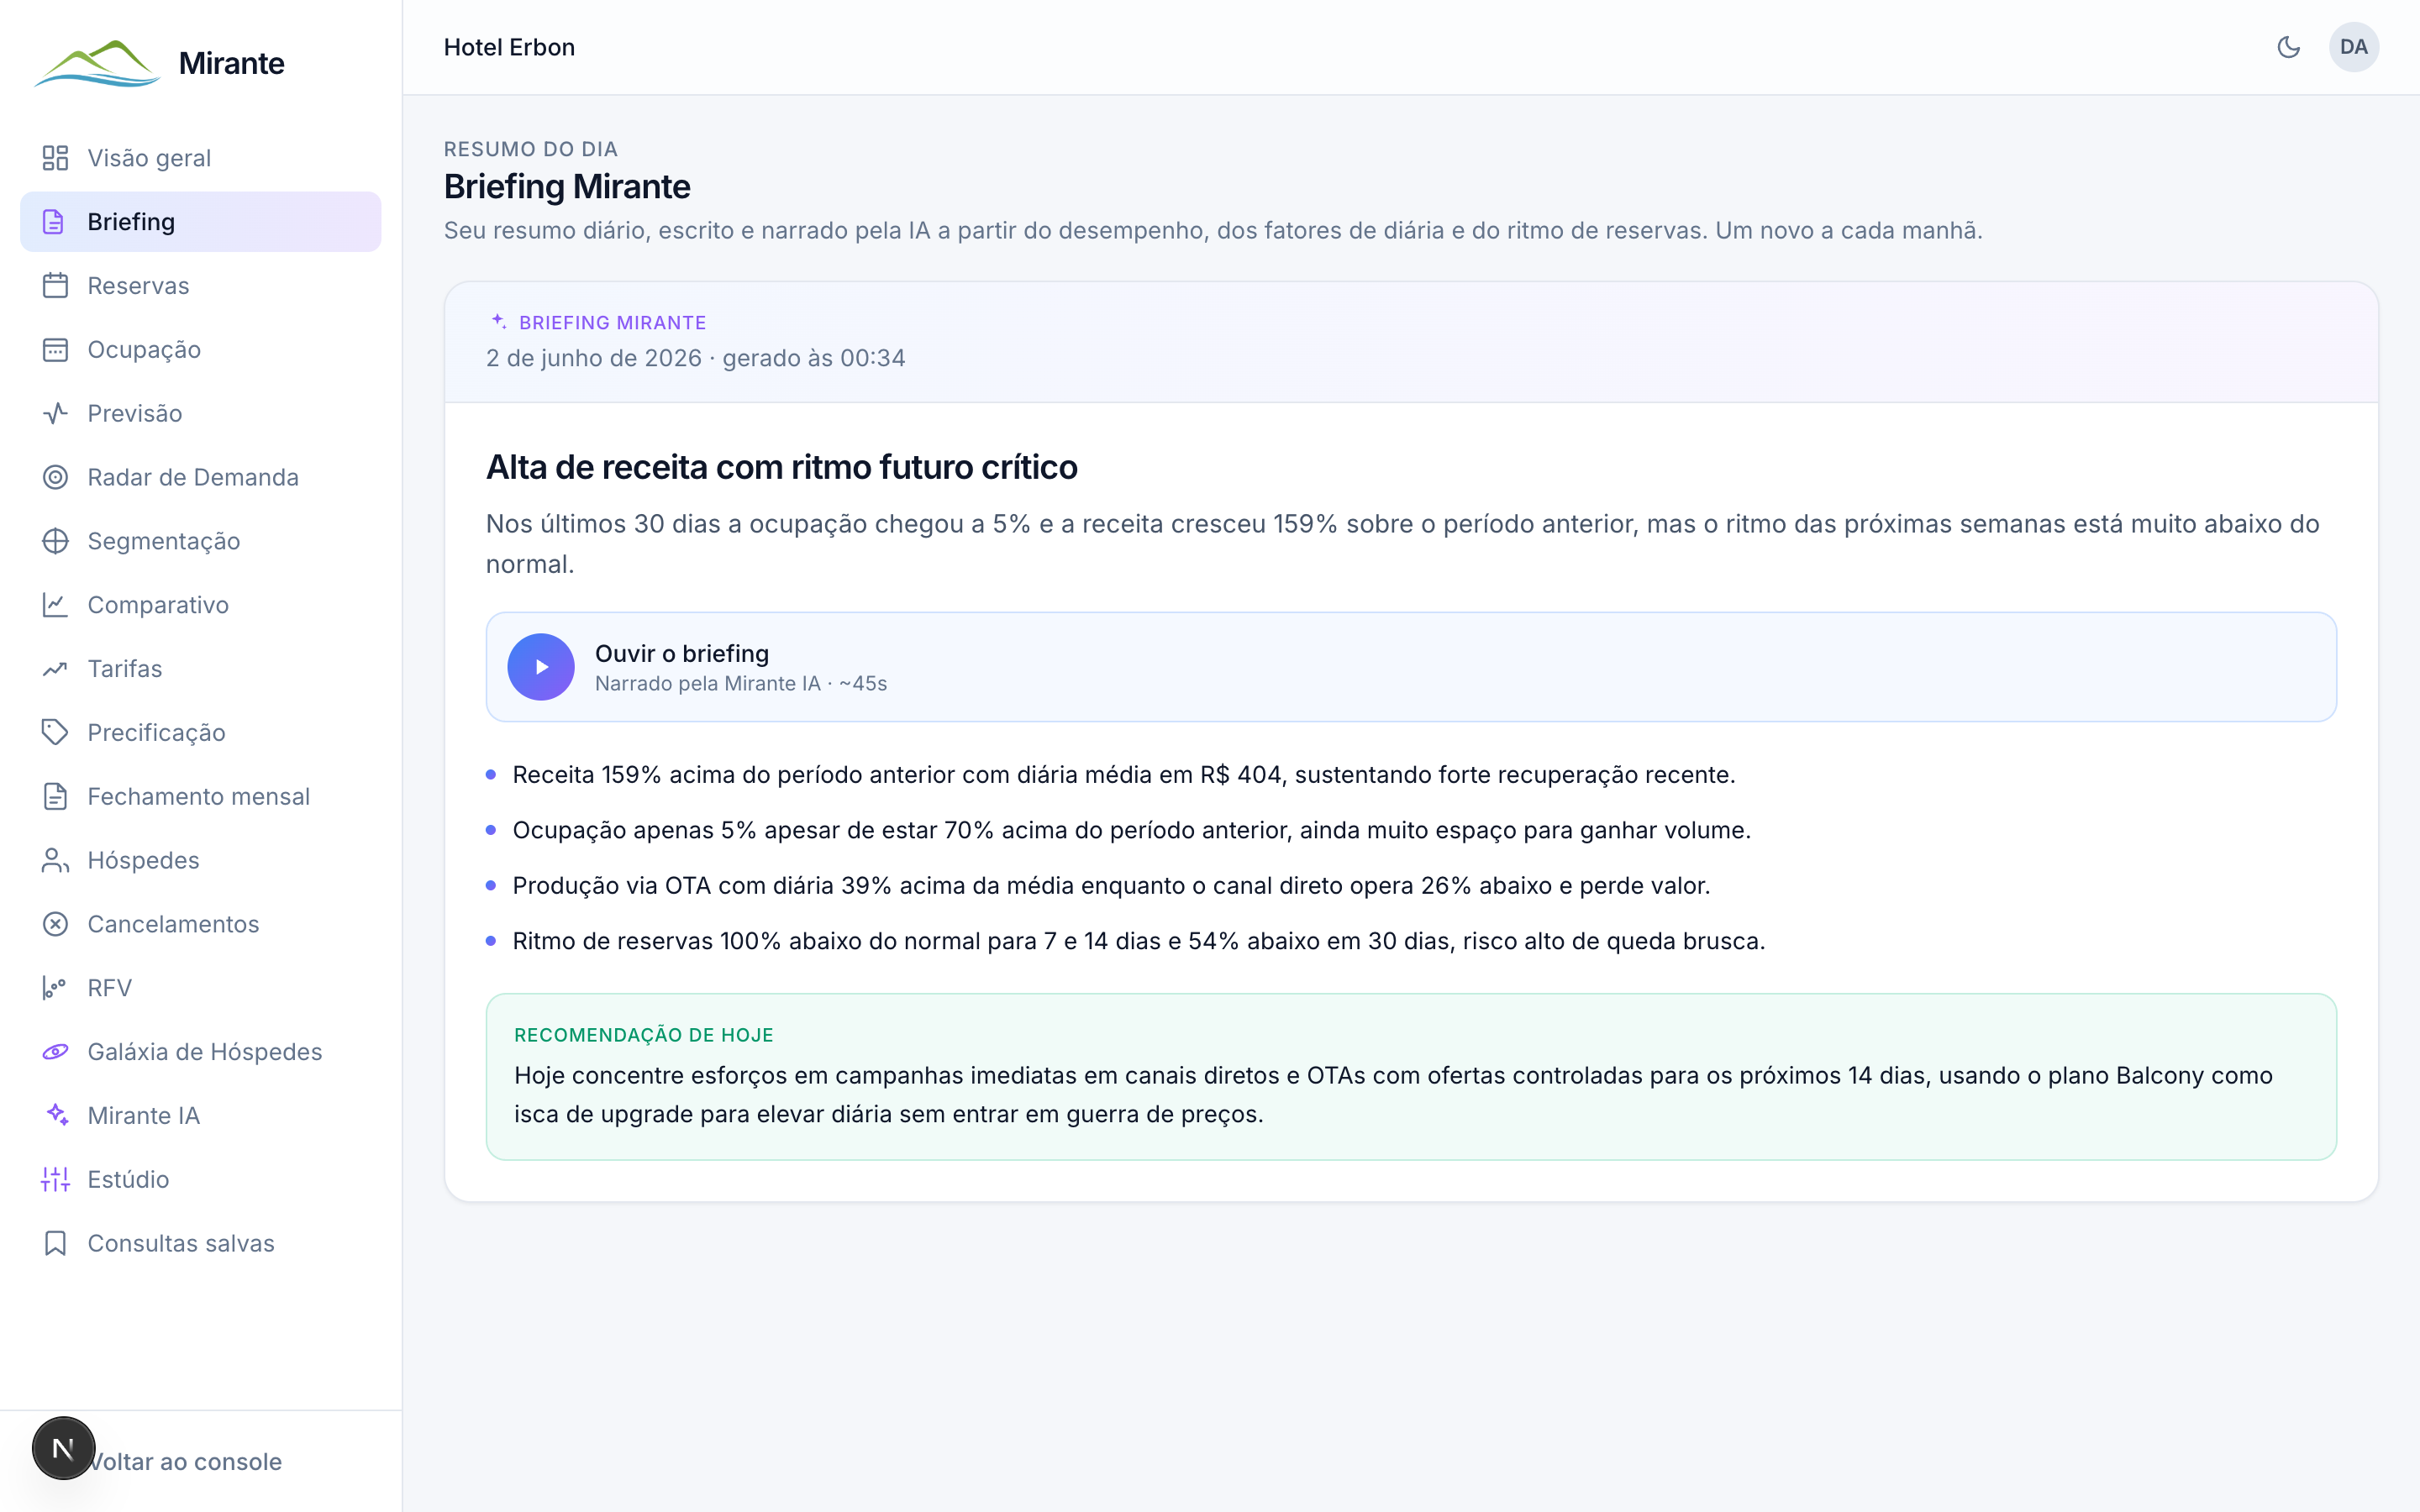
Task: Click the Cancelamentos circle-x icon
Action: point(55,924)
